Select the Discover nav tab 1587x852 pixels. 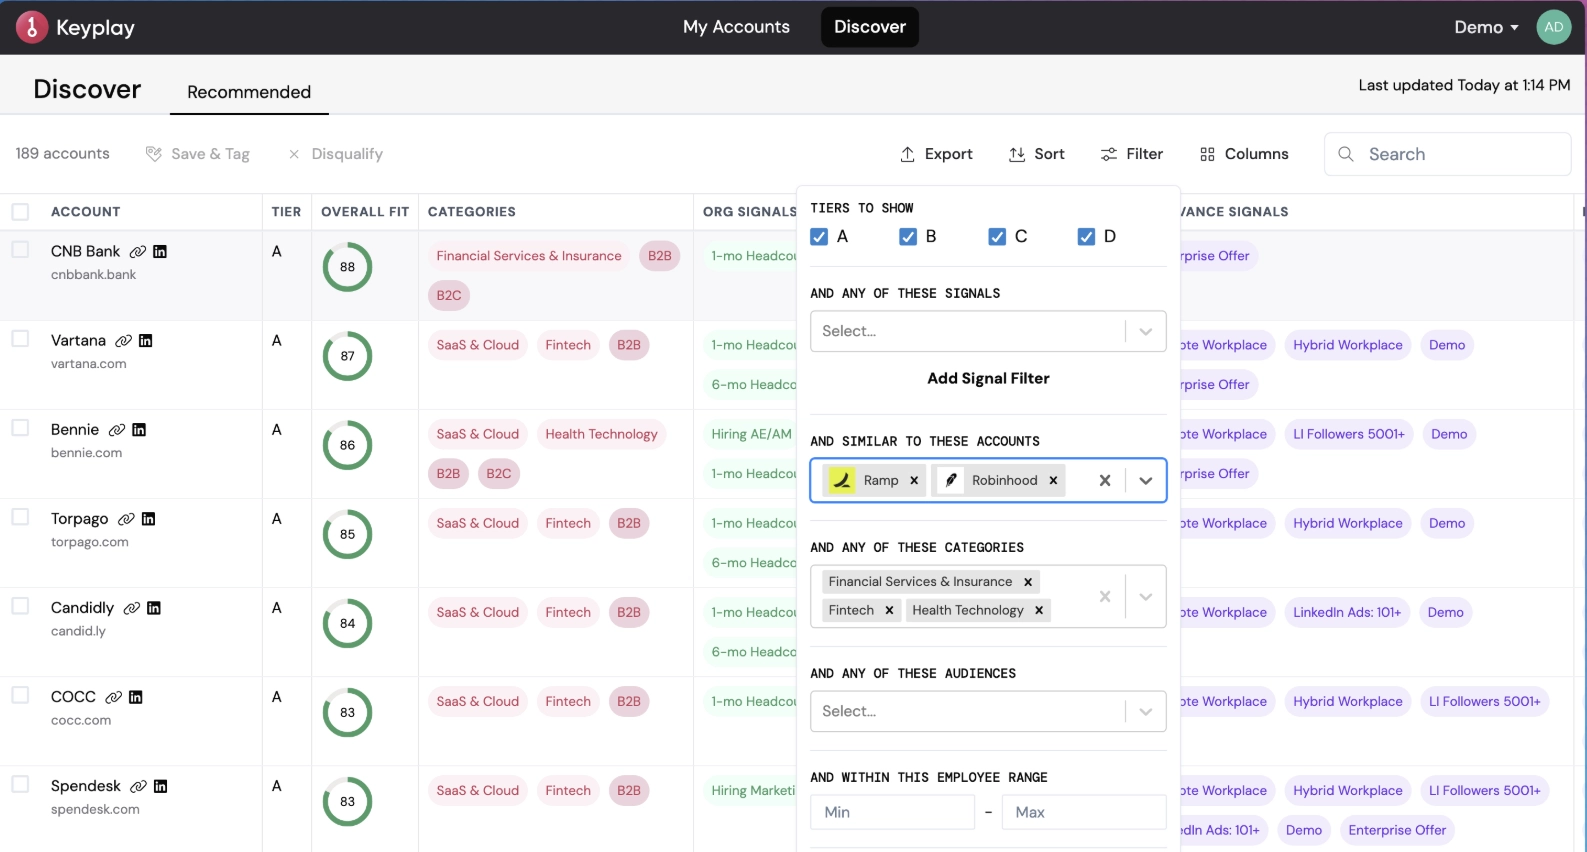point(870,27)
